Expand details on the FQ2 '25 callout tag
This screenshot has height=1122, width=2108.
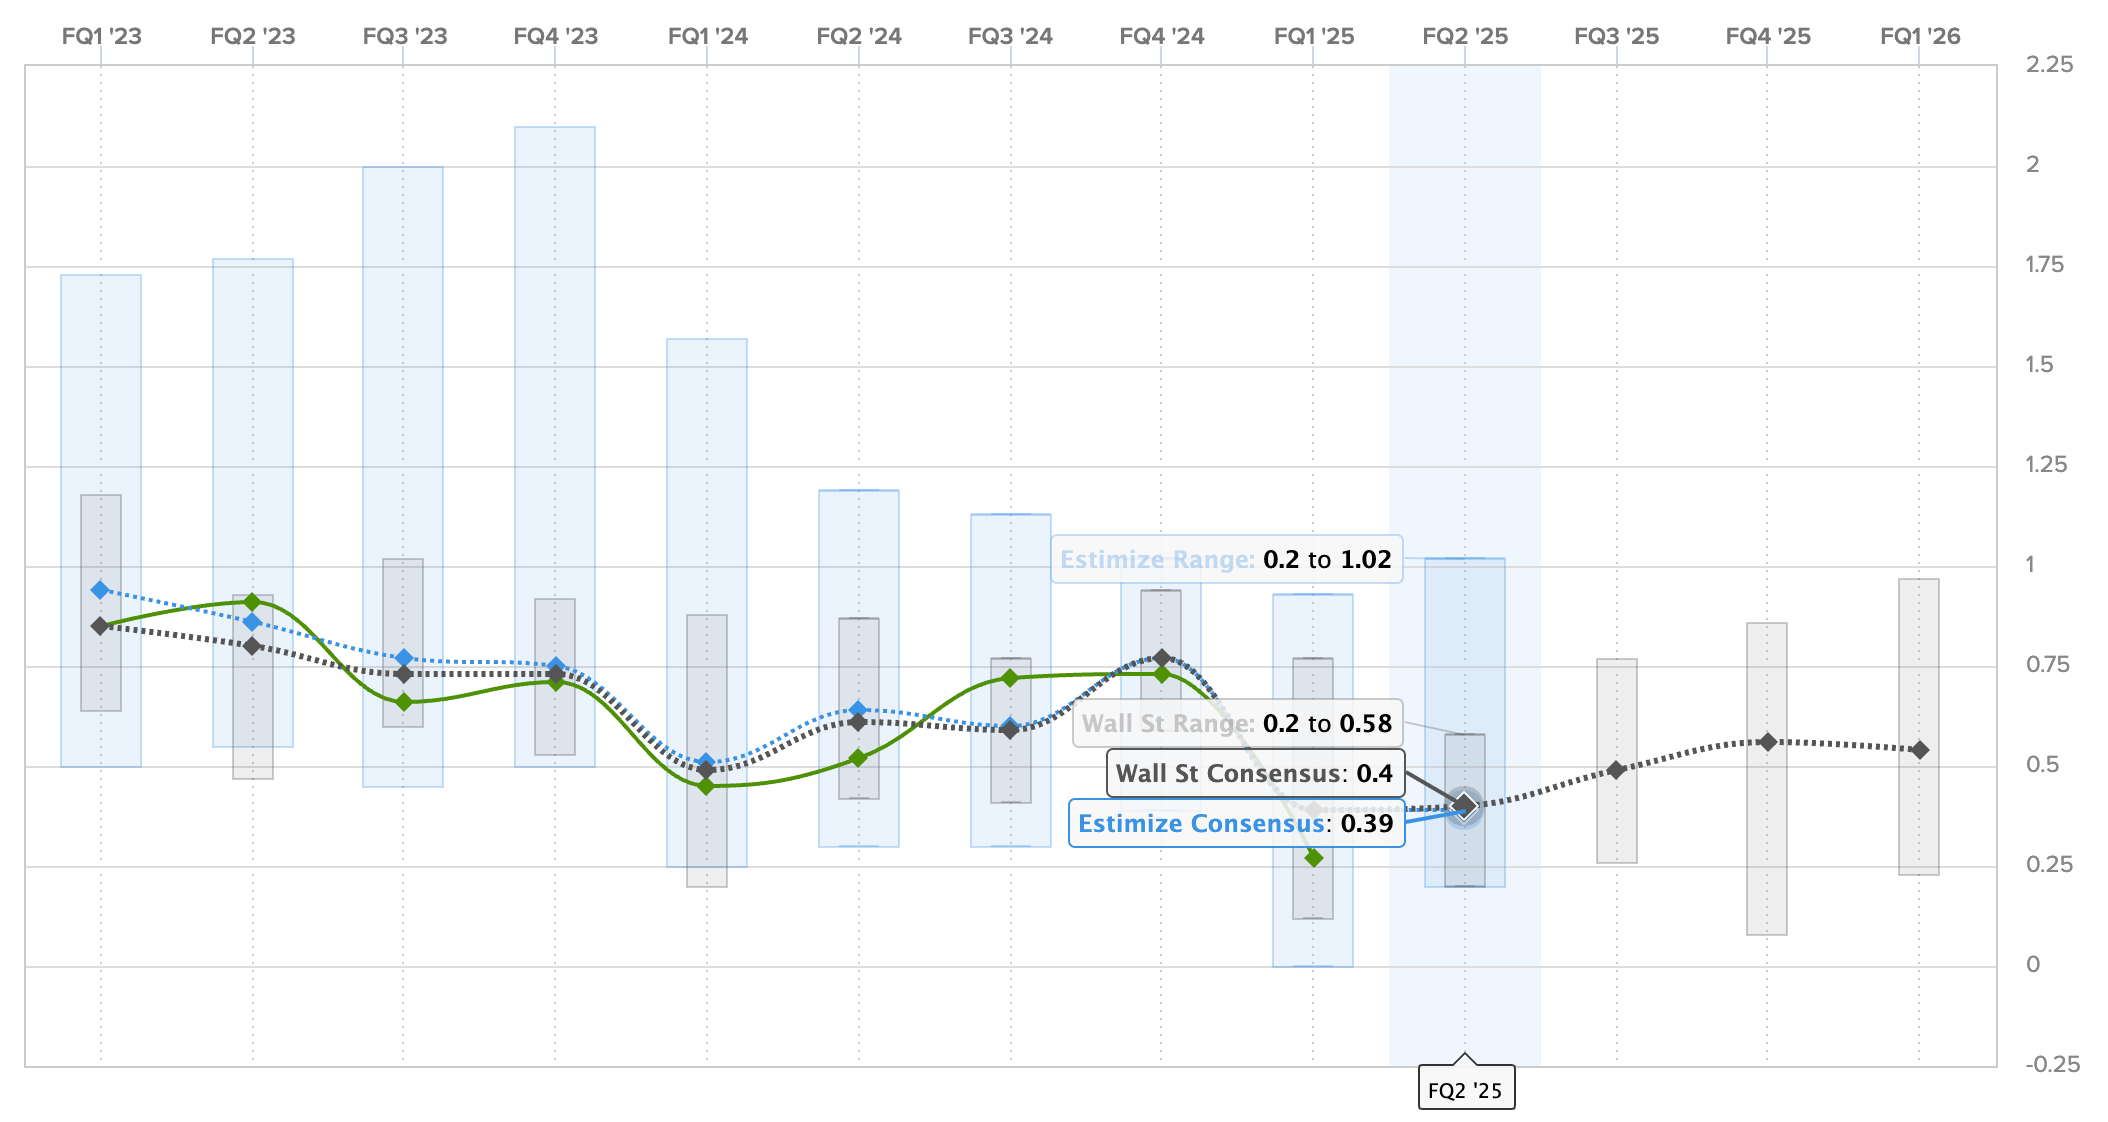pyautogui.click(x=1465, y=1089)
